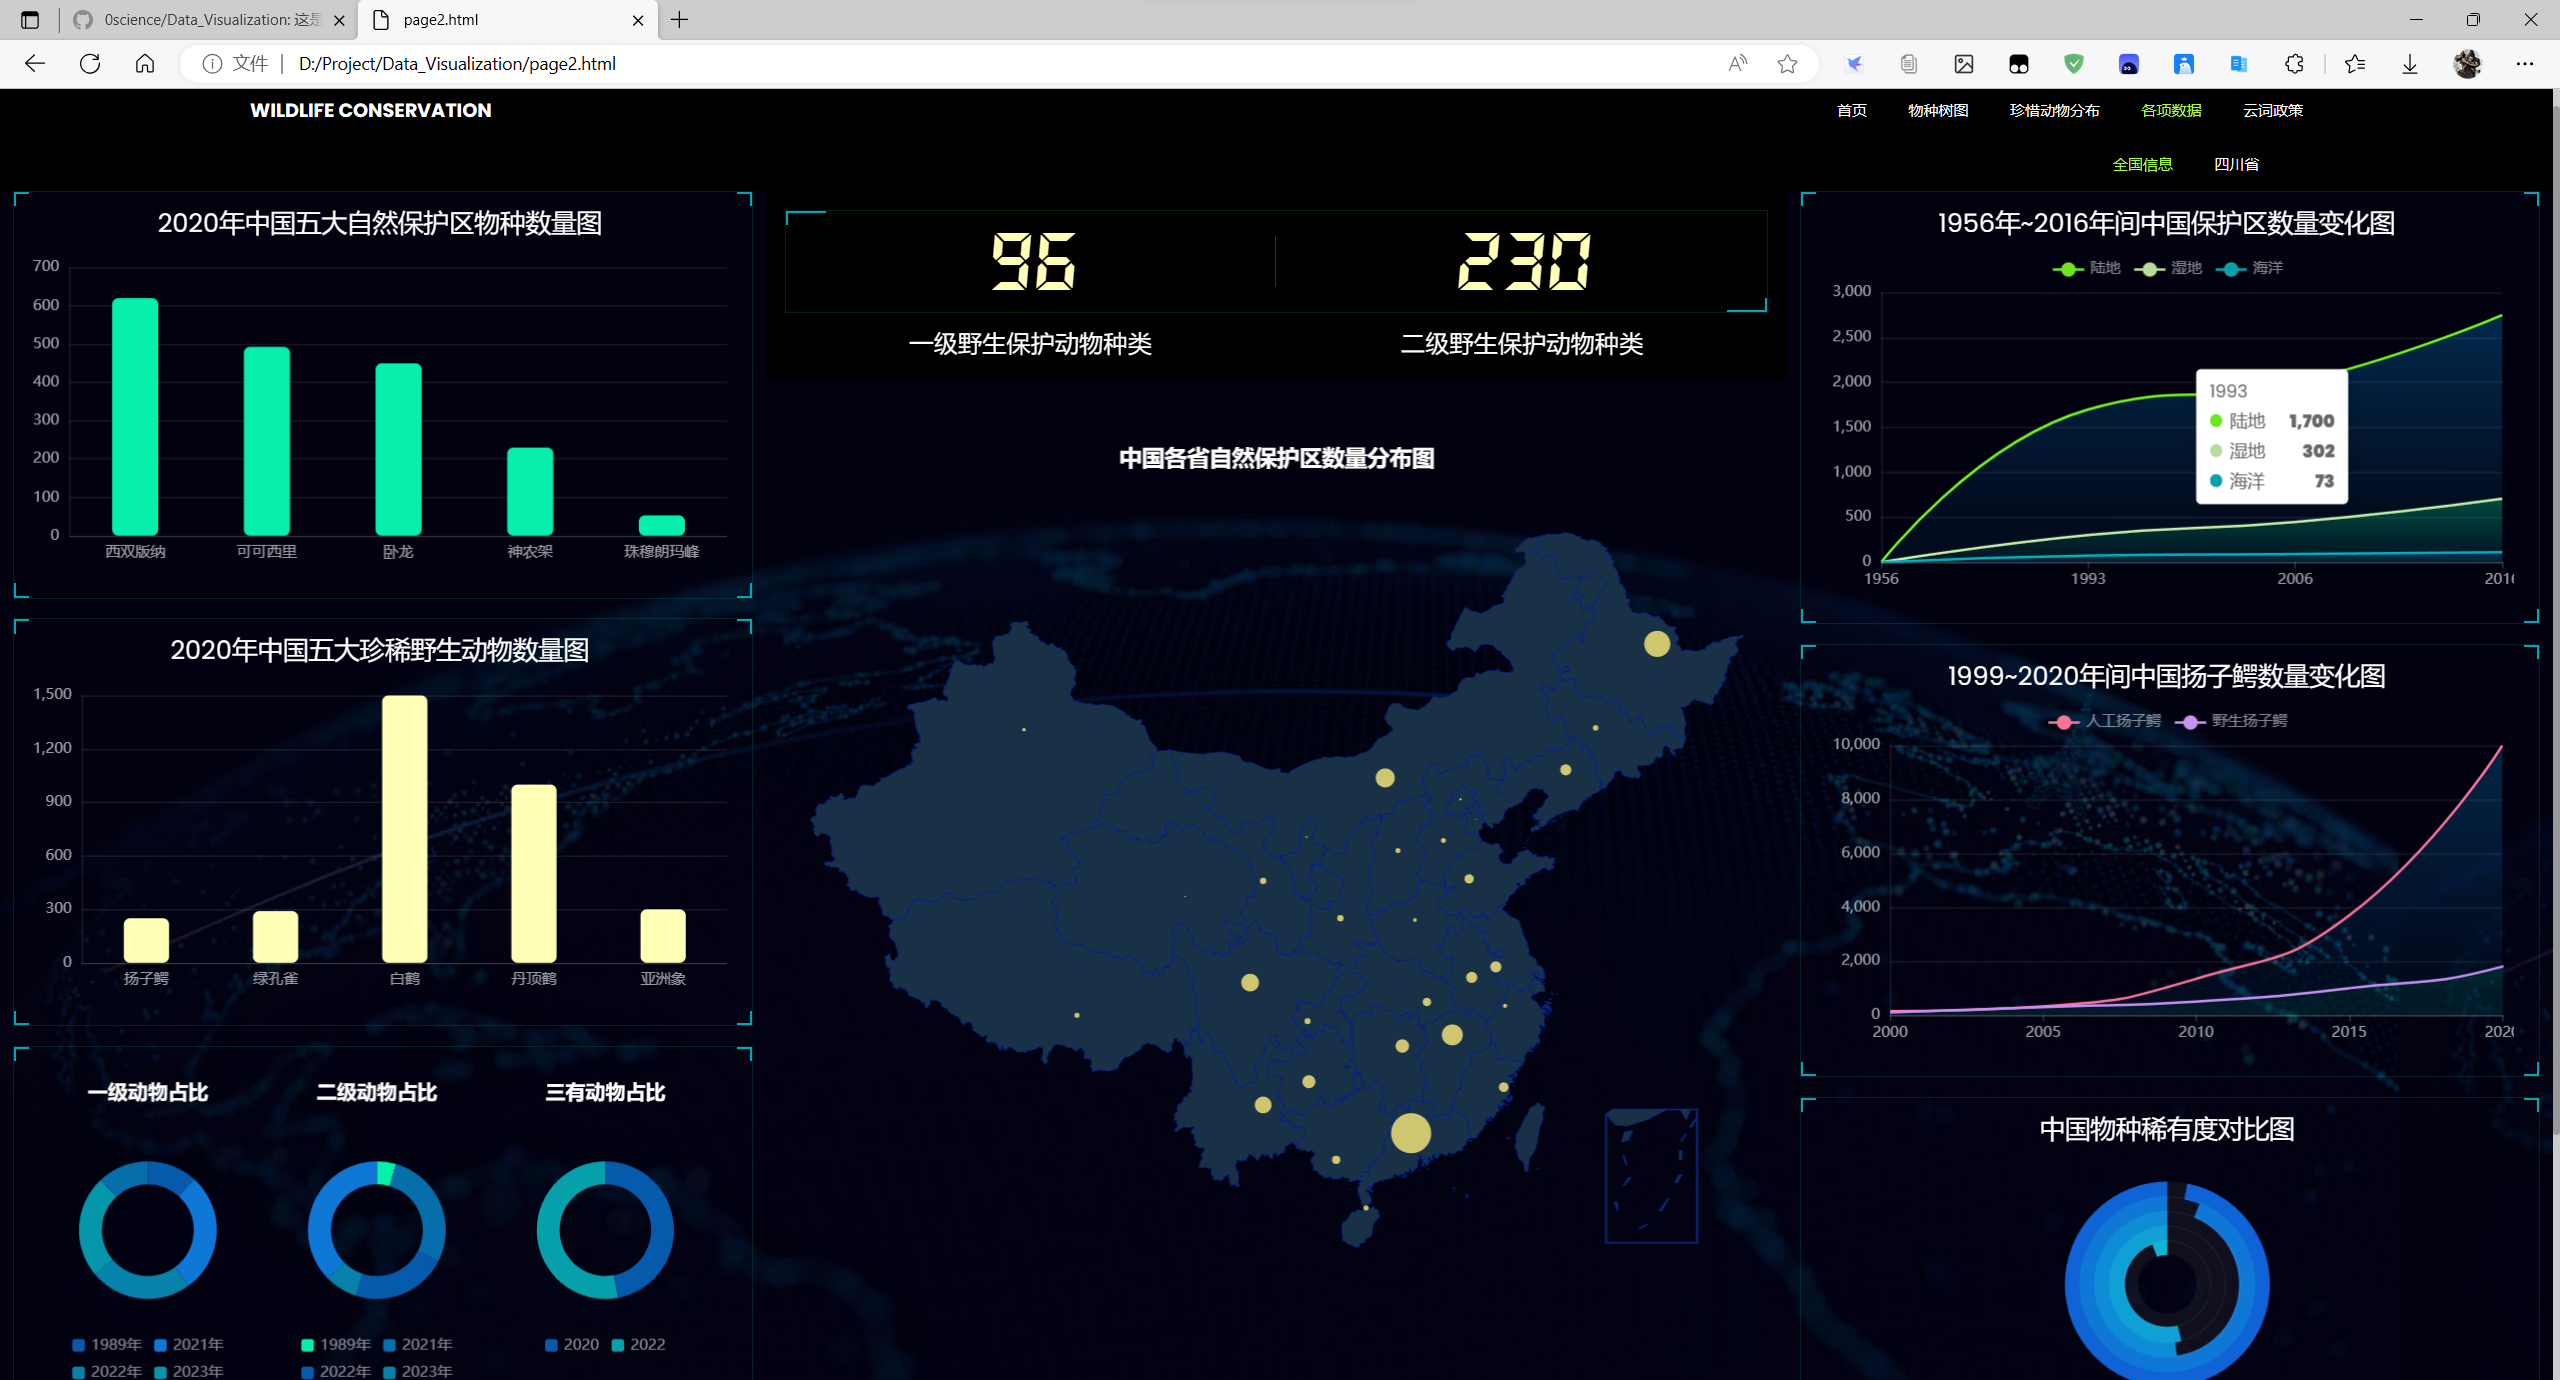2560x1380 pixels.
Task: Go back to previous page
Action: (x=35, y=64)
